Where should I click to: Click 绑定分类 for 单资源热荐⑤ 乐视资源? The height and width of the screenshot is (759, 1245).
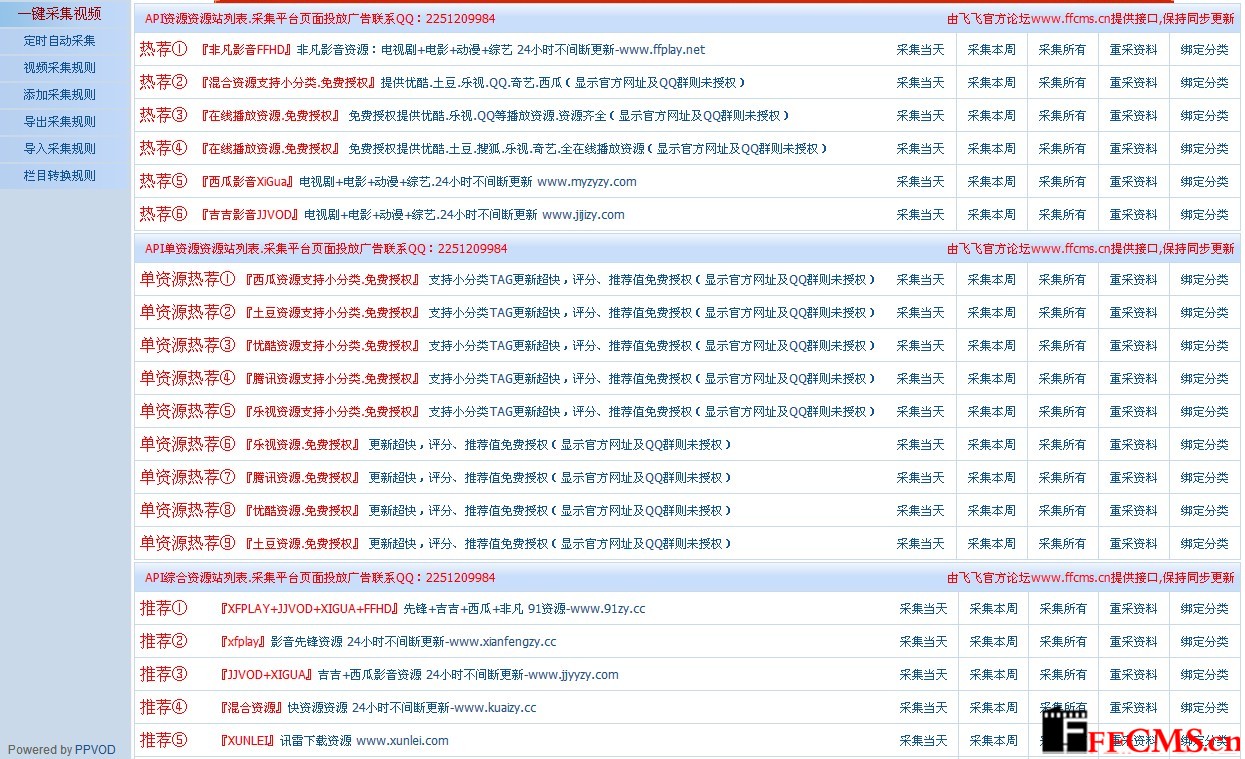[x=1204, y=412]
